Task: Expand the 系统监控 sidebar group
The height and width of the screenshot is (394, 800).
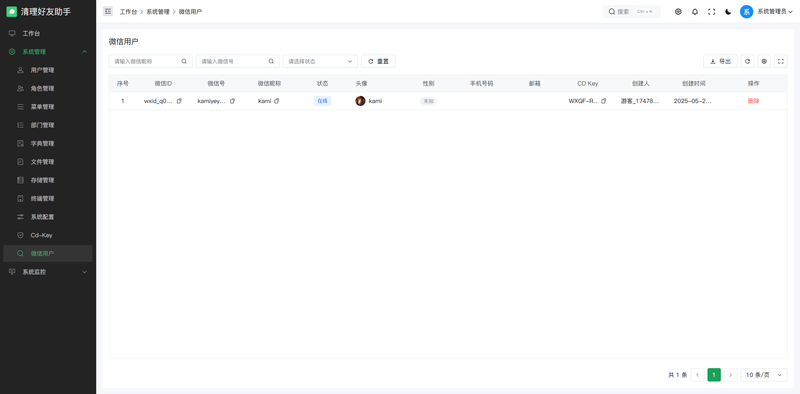Action: pos(48,272)
